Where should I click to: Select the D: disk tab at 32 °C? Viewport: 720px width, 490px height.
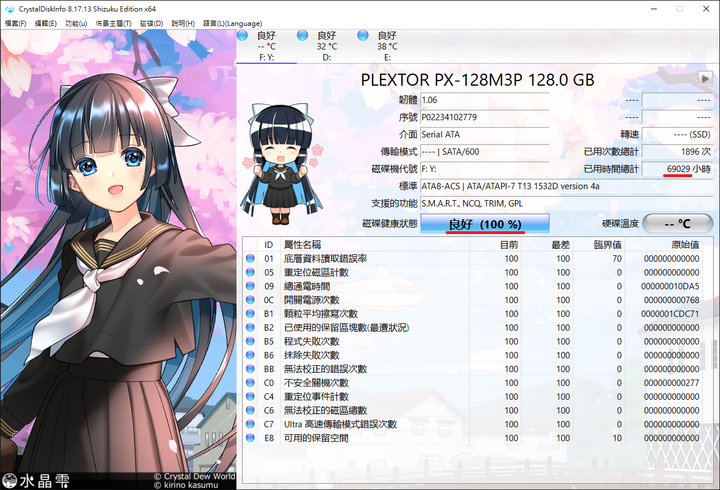(x=326, y=46)
